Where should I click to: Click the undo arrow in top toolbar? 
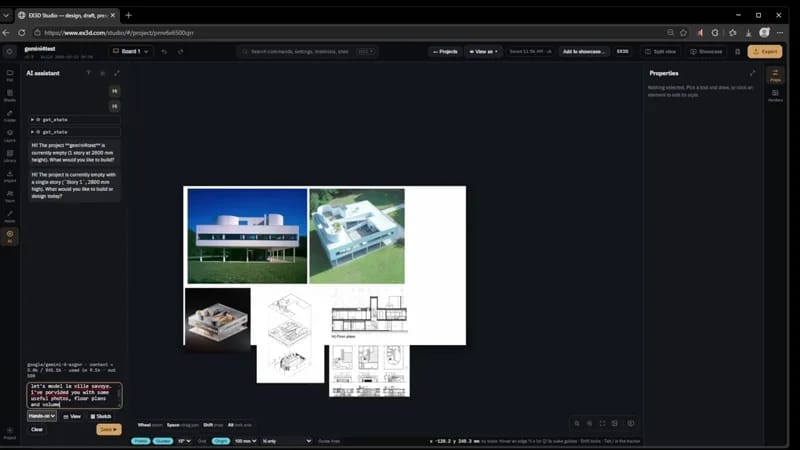(x=164, y=52)
